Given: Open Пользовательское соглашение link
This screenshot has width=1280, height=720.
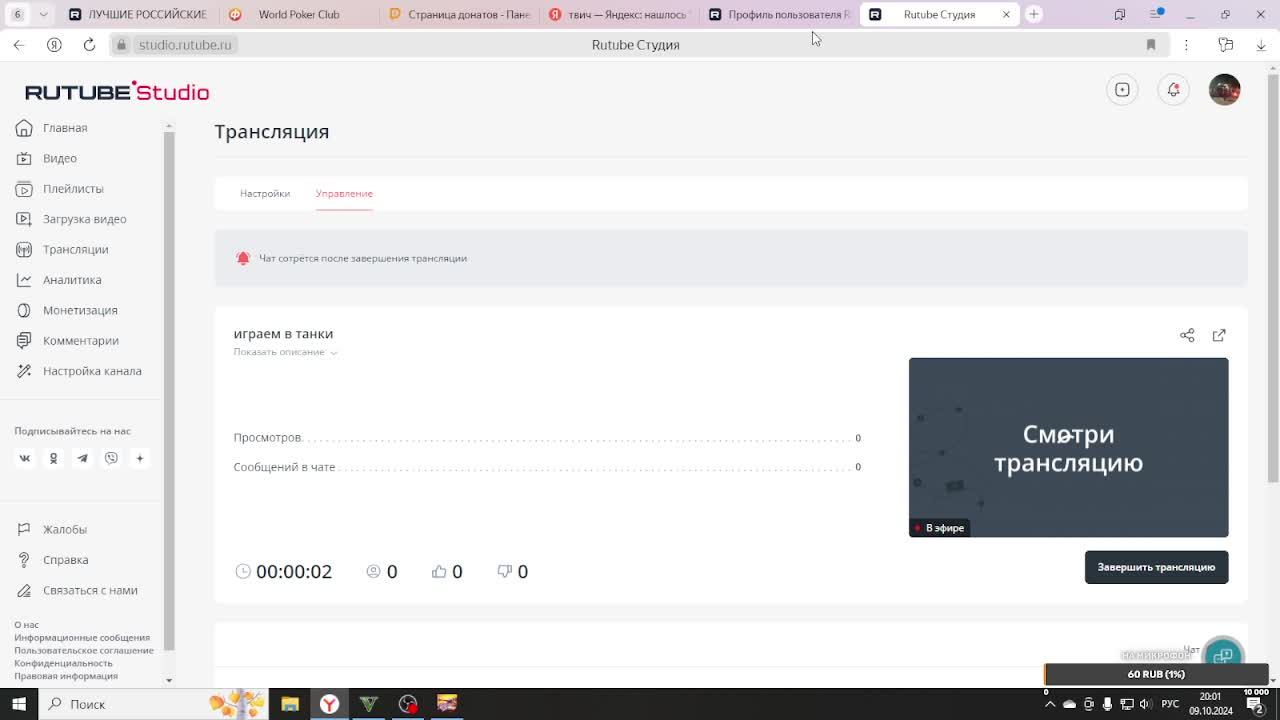Looking at the screenshot, I should pyautogui.click(x=84, y=650).
